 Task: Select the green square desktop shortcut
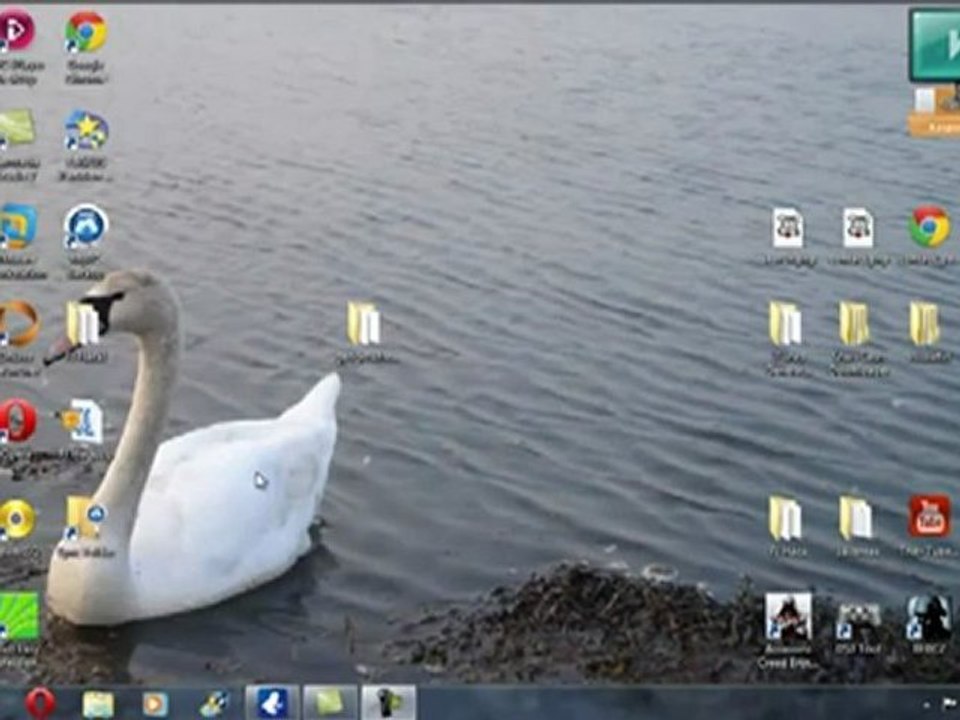18,616
